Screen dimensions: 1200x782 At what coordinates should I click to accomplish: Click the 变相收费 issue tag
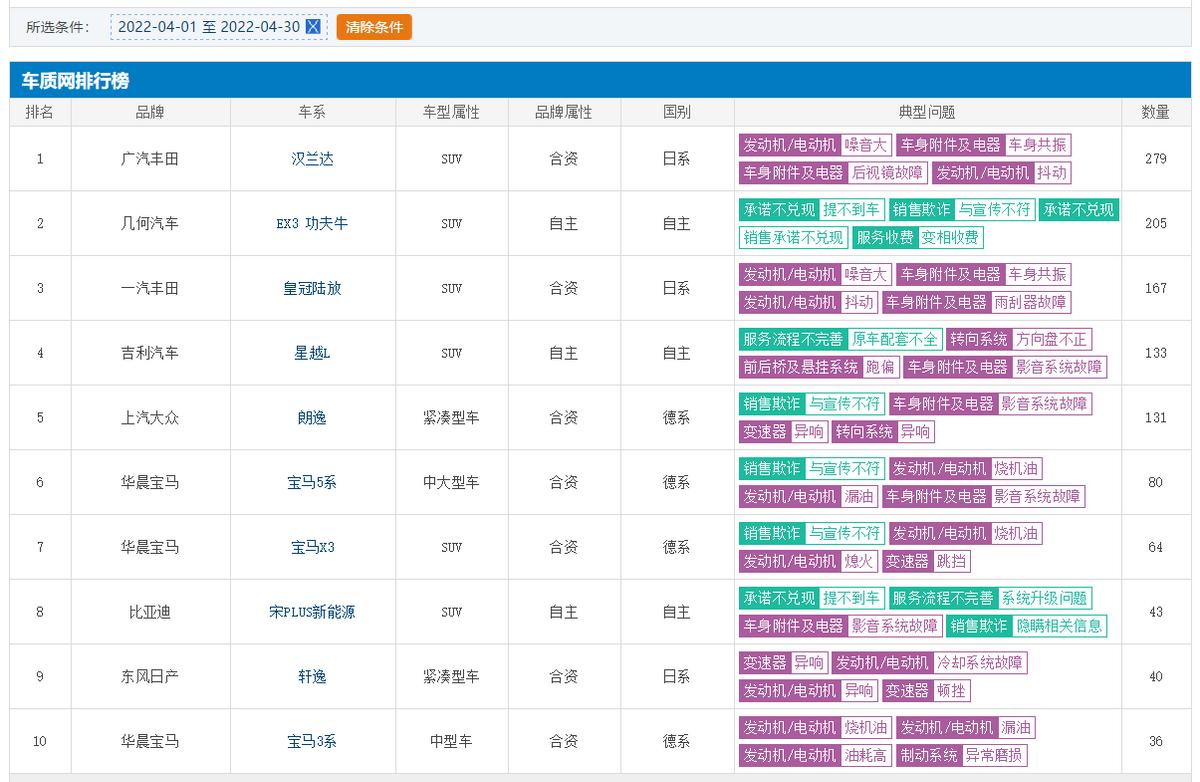pos(951,238)
